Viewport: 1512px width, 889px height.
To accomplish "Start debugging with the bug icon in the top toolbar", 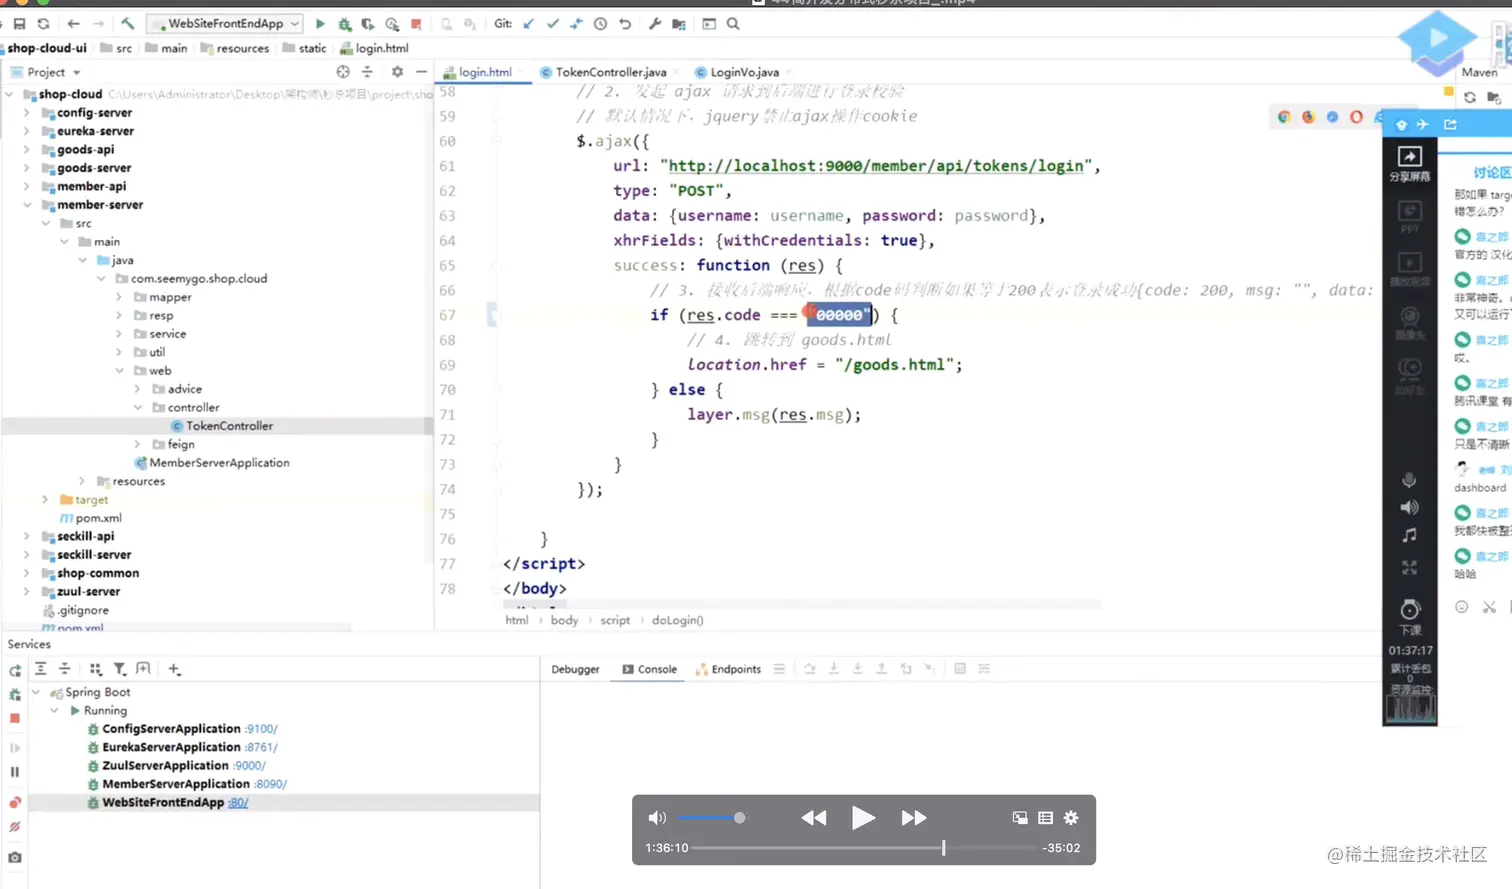I will pos(344,24).
